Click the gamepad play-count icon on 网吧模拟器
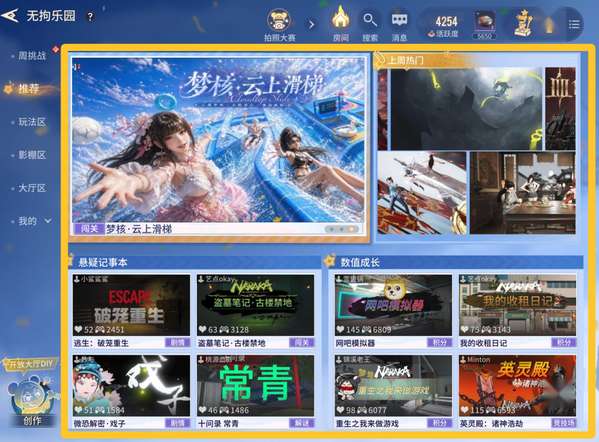The image size is (599, 442). (x=366, y=329)
